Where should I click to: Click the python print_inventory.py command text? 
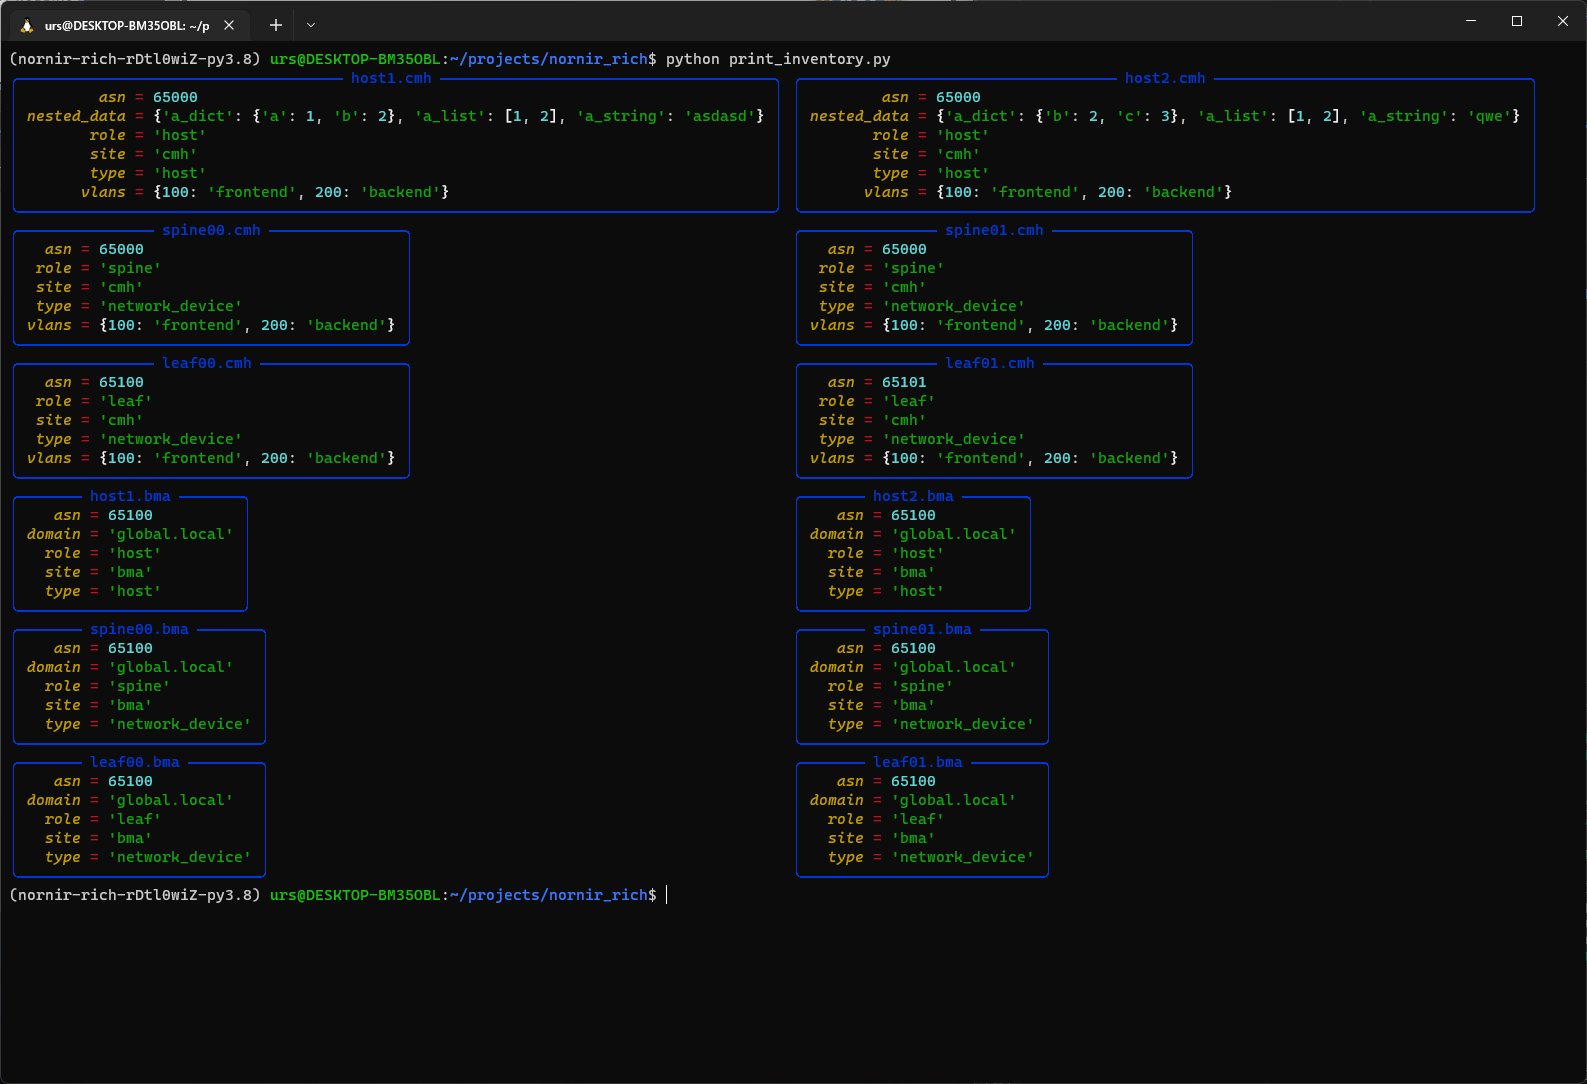778,59
